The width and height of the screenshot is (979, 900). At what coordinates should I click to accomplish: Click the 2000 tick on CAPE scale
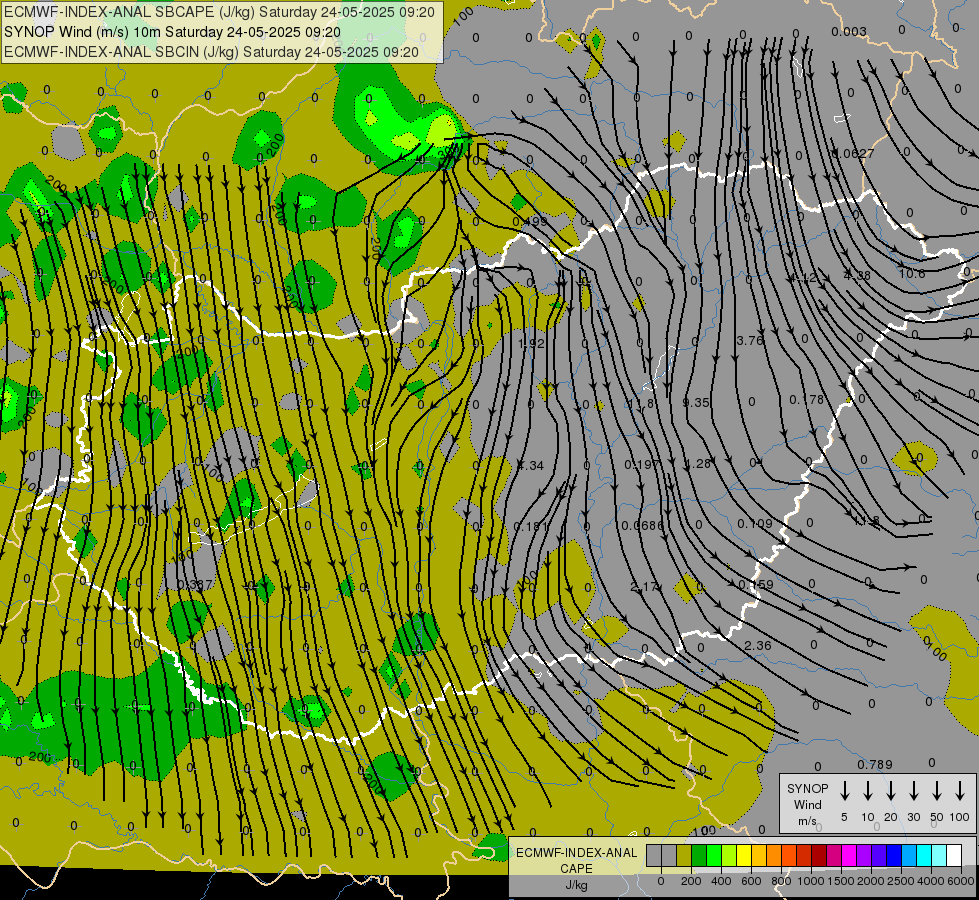coord(871,881)
